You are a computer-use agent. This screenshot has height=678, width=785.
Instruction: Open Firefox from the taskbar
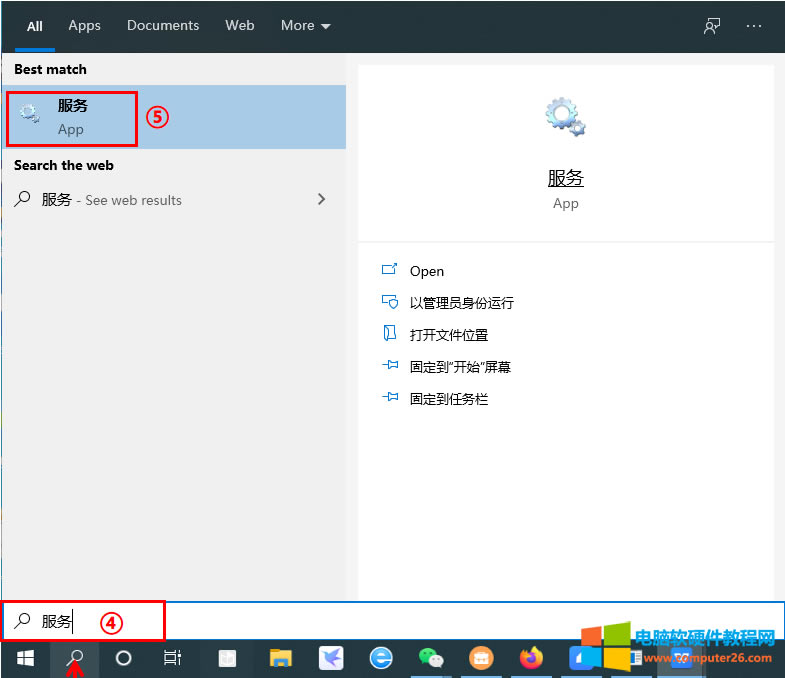(x=531, y=658)
